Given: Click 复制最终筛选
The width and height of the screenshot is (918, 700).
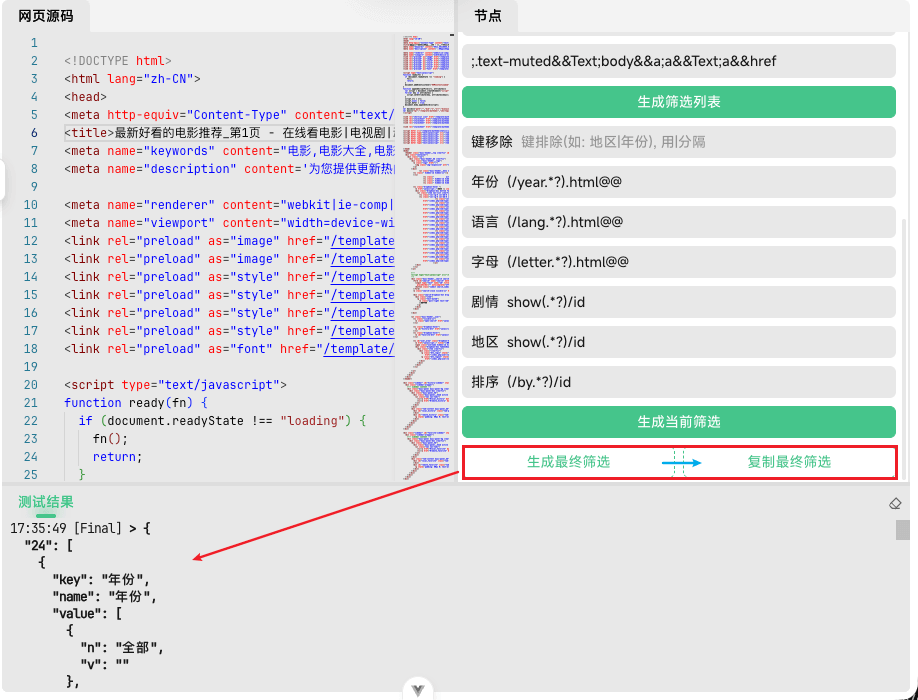Looking at the screenshot, I should (788, 462).
